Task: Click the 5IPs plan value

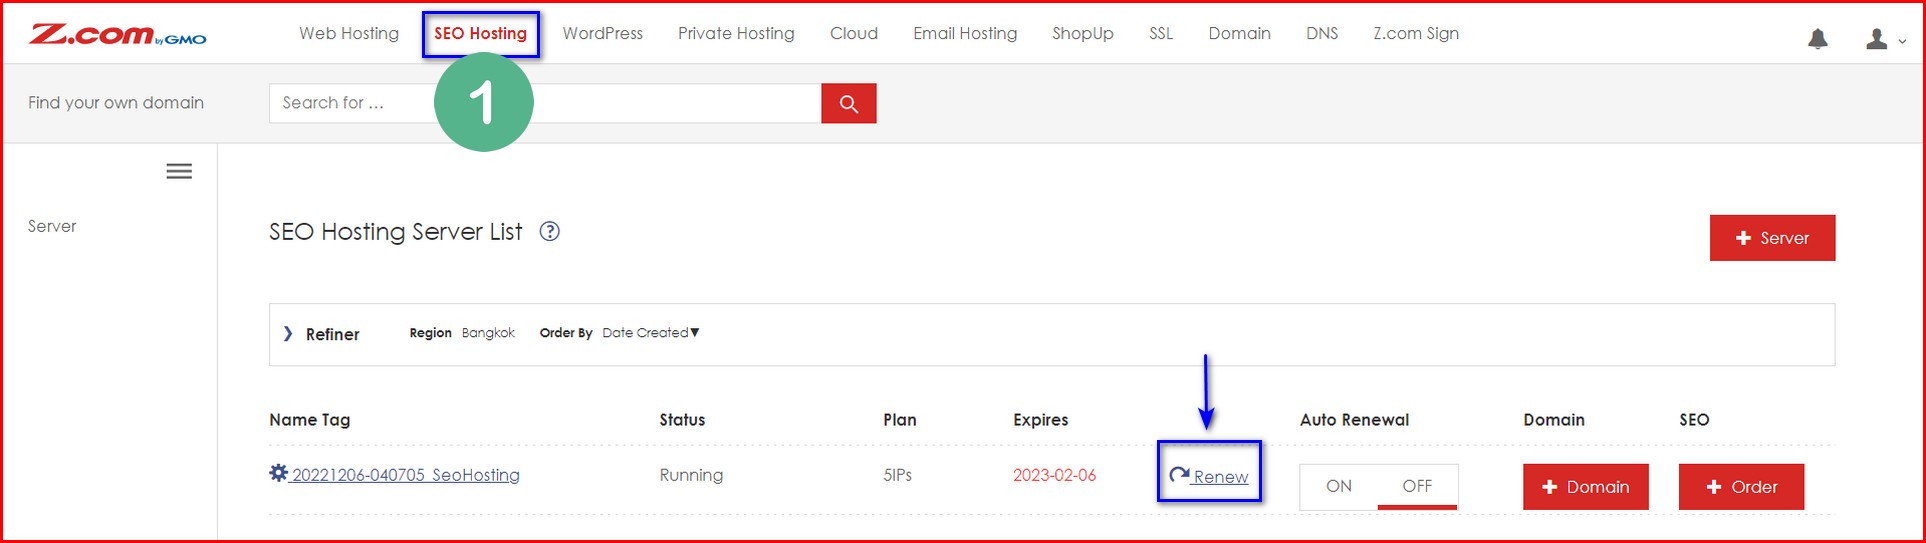Action: coord(897,475)
